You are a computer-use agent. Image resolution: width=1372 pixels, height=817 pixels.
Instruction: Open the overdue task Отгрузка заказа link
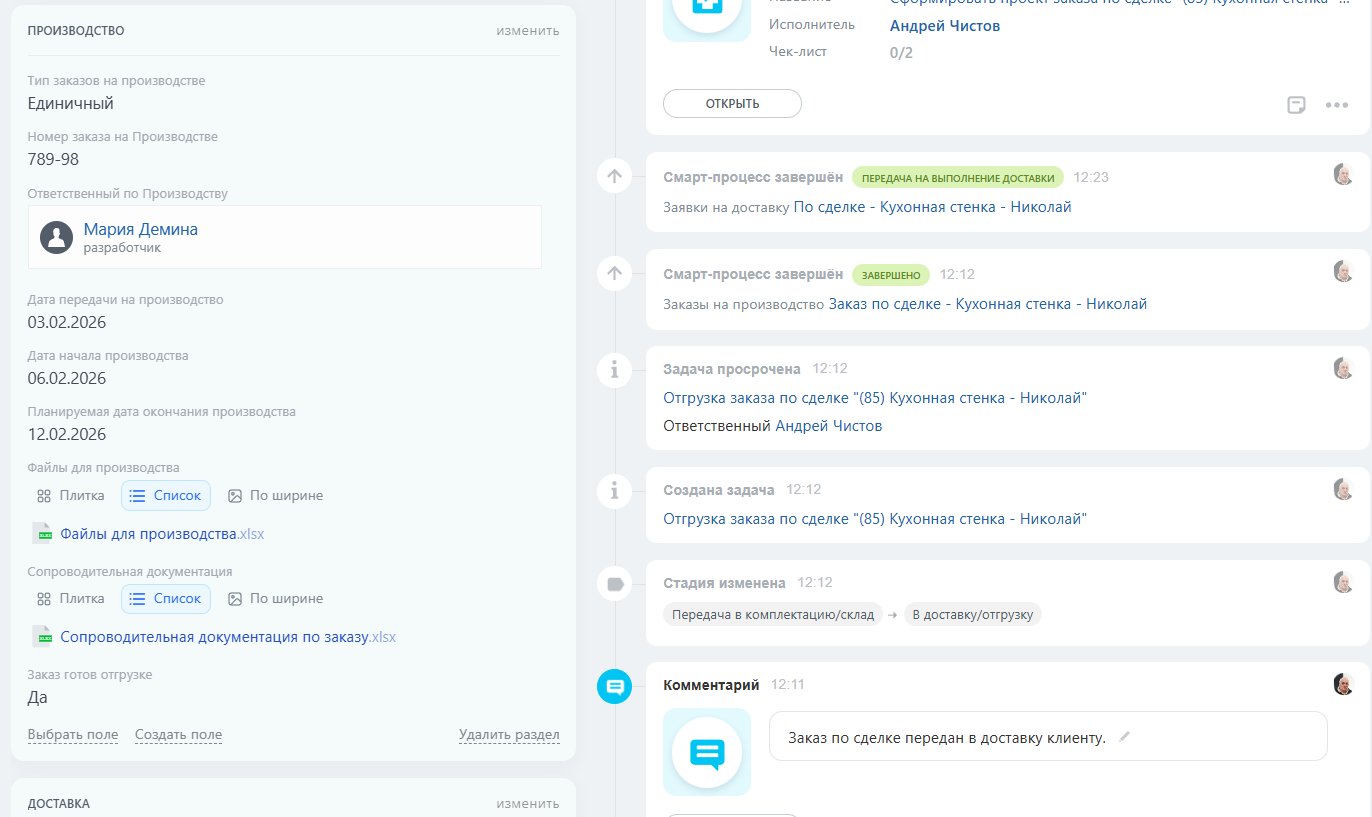[875, 398]
